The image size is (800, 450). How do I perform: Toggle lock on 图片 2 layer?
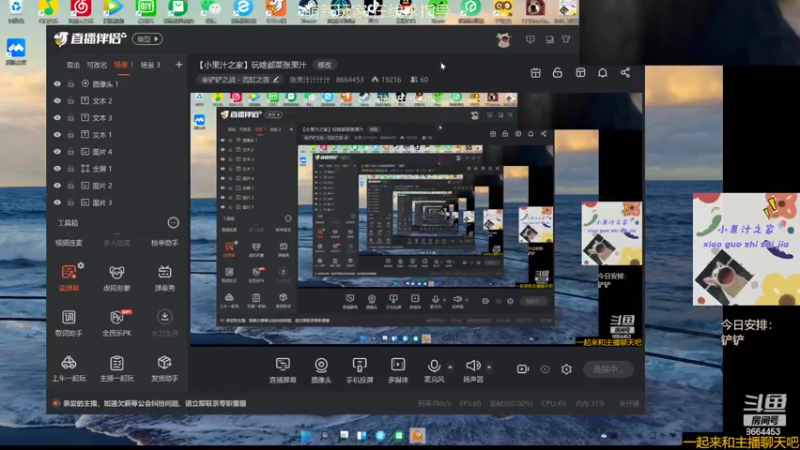tap(71, 185)
